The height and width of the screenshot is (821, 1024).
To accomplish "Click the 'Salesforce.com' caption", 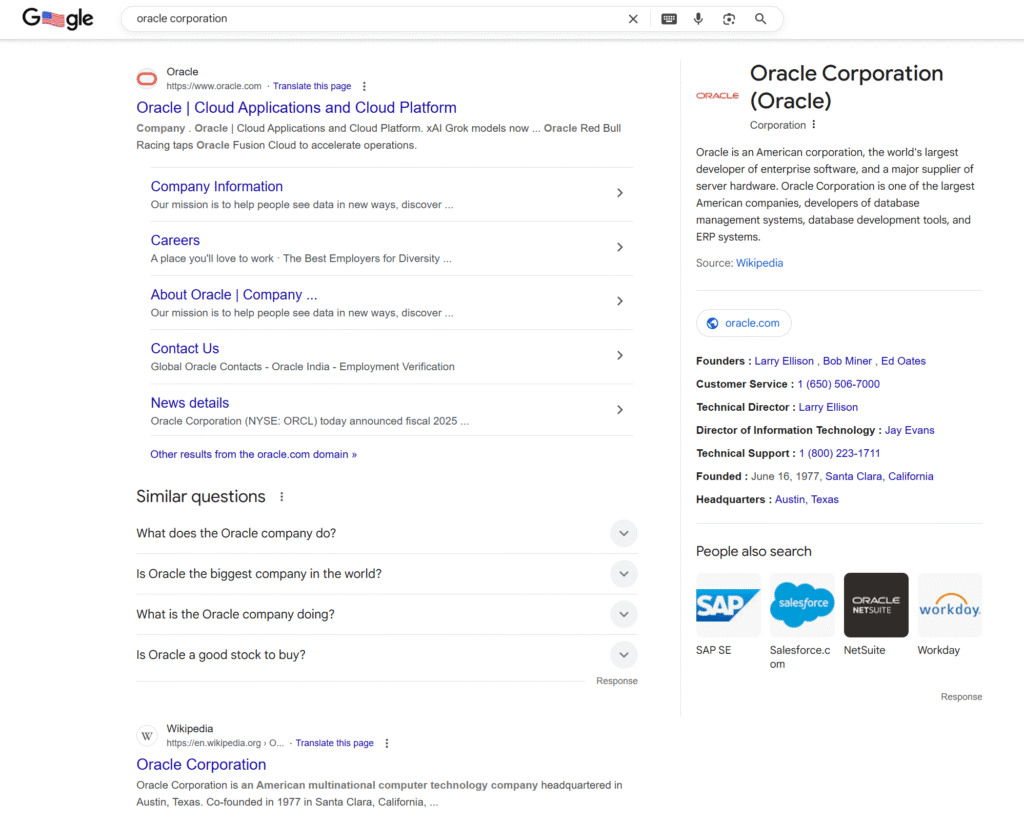I will 800,657.
